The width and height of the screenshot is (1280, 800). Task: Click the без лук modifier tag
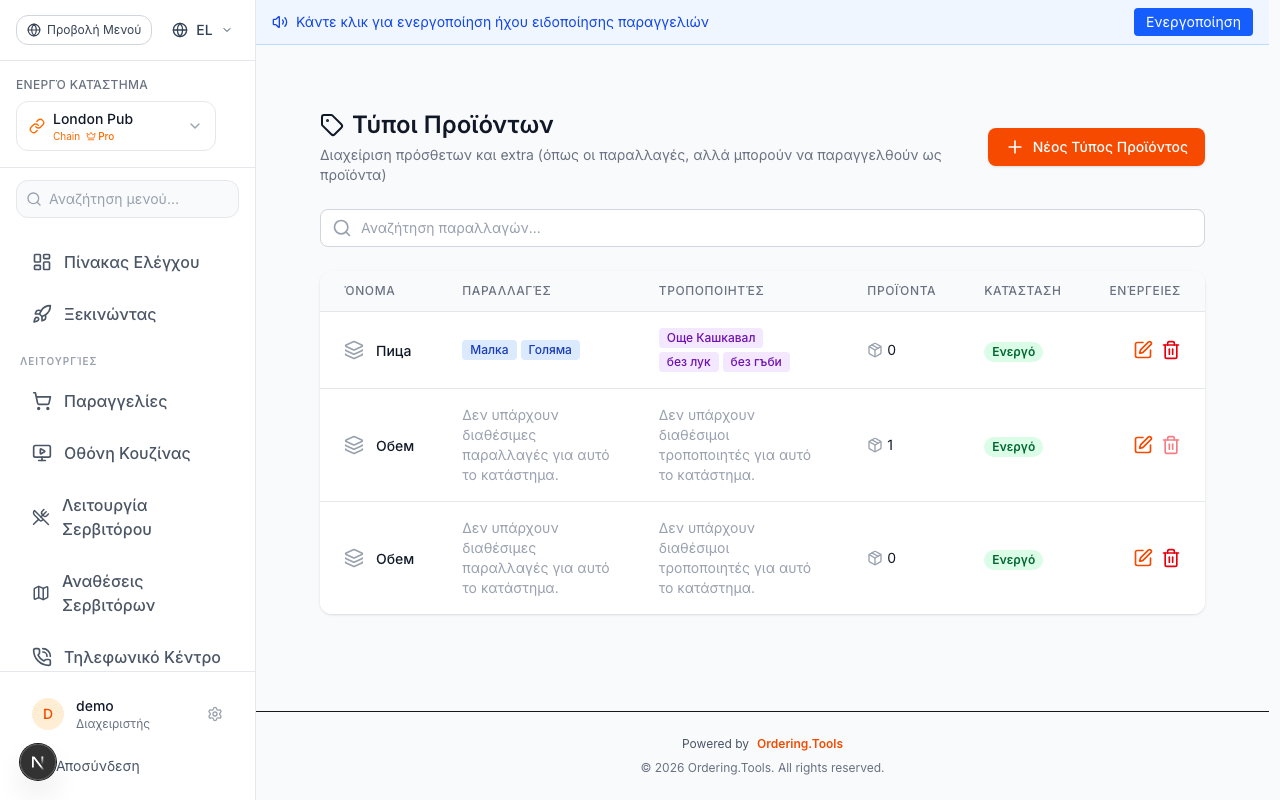coord(689,362)
